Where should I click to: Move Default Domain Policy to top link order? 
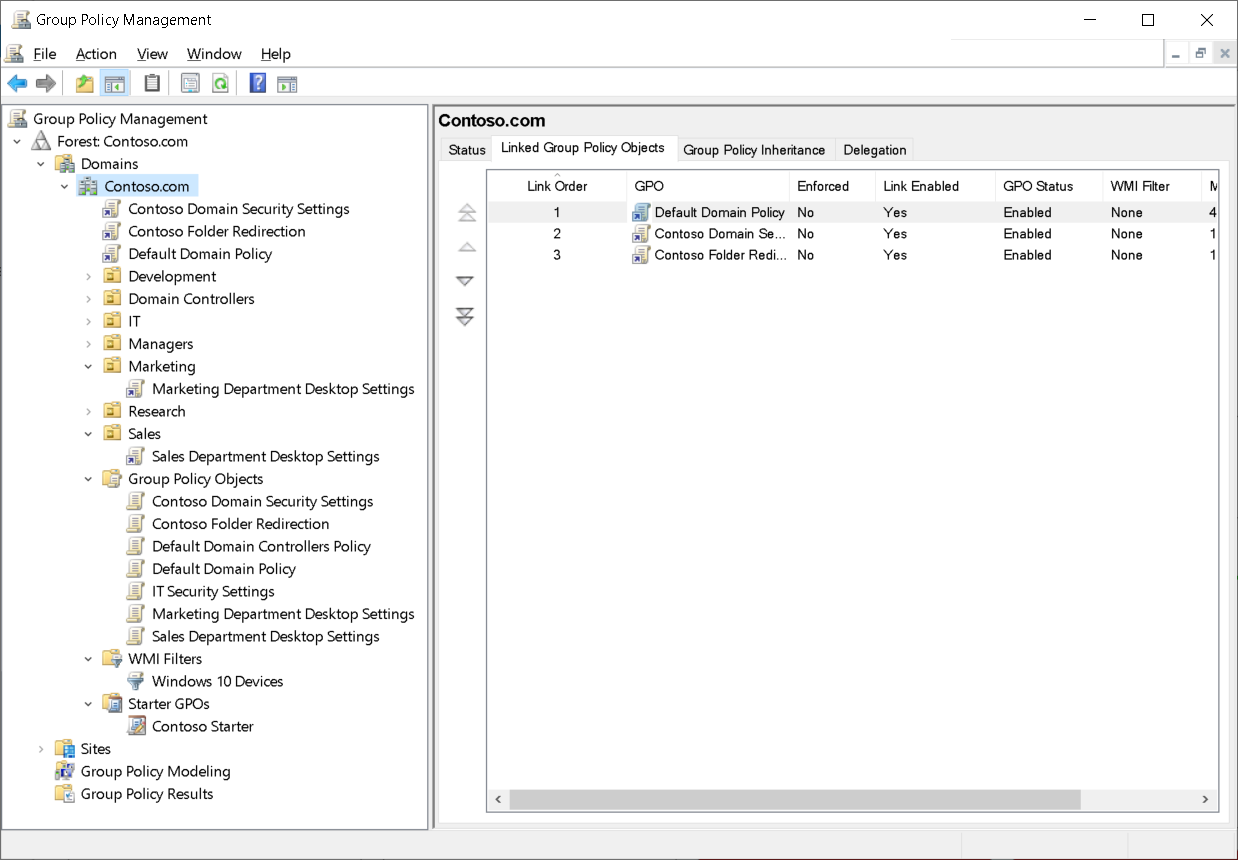tap(465, 212)
